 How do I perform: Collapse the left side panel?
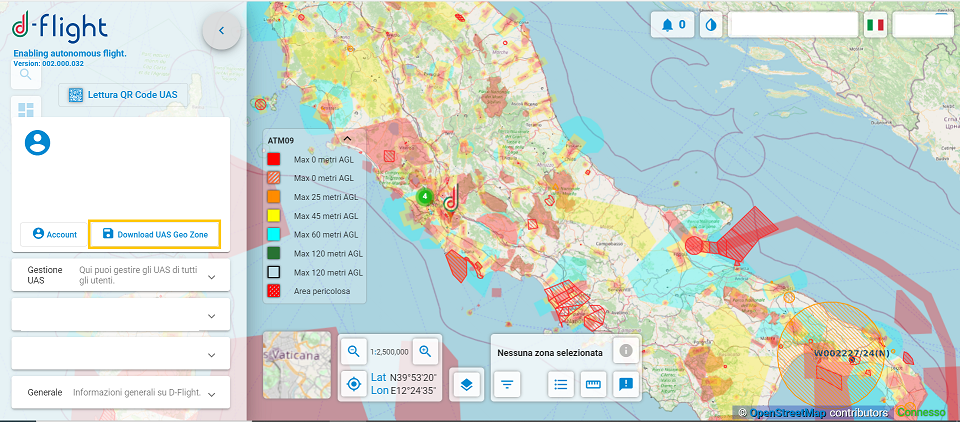[221, 32]
